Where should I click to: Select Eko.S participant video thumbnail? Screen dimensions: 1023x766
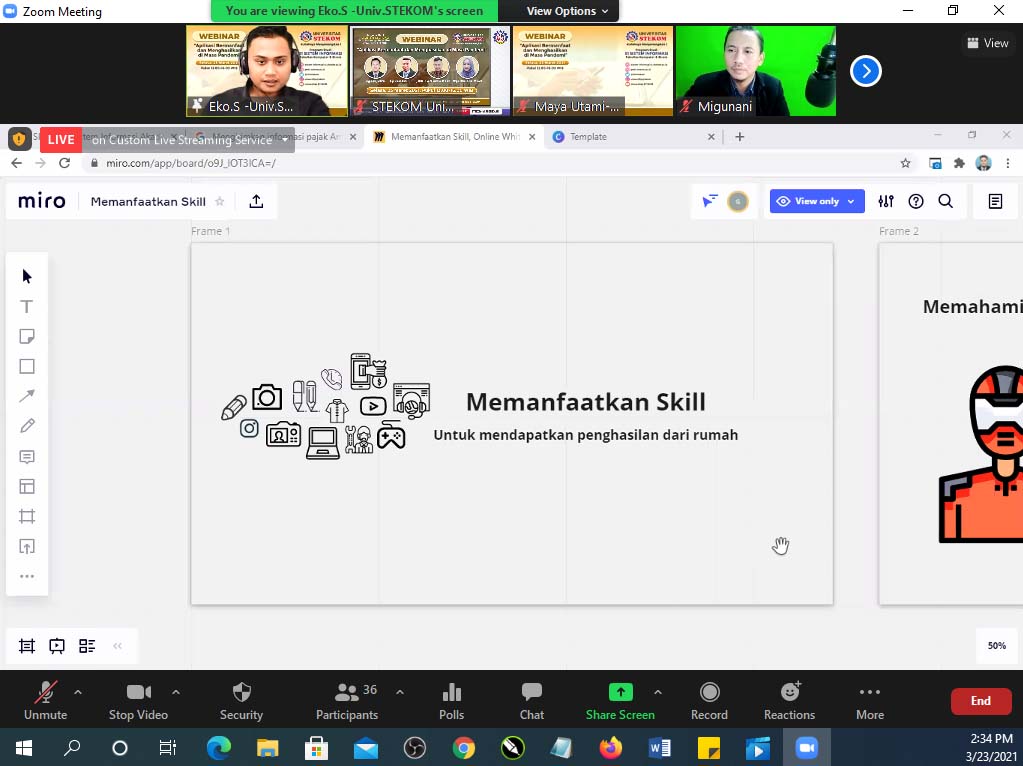[267, 70]
